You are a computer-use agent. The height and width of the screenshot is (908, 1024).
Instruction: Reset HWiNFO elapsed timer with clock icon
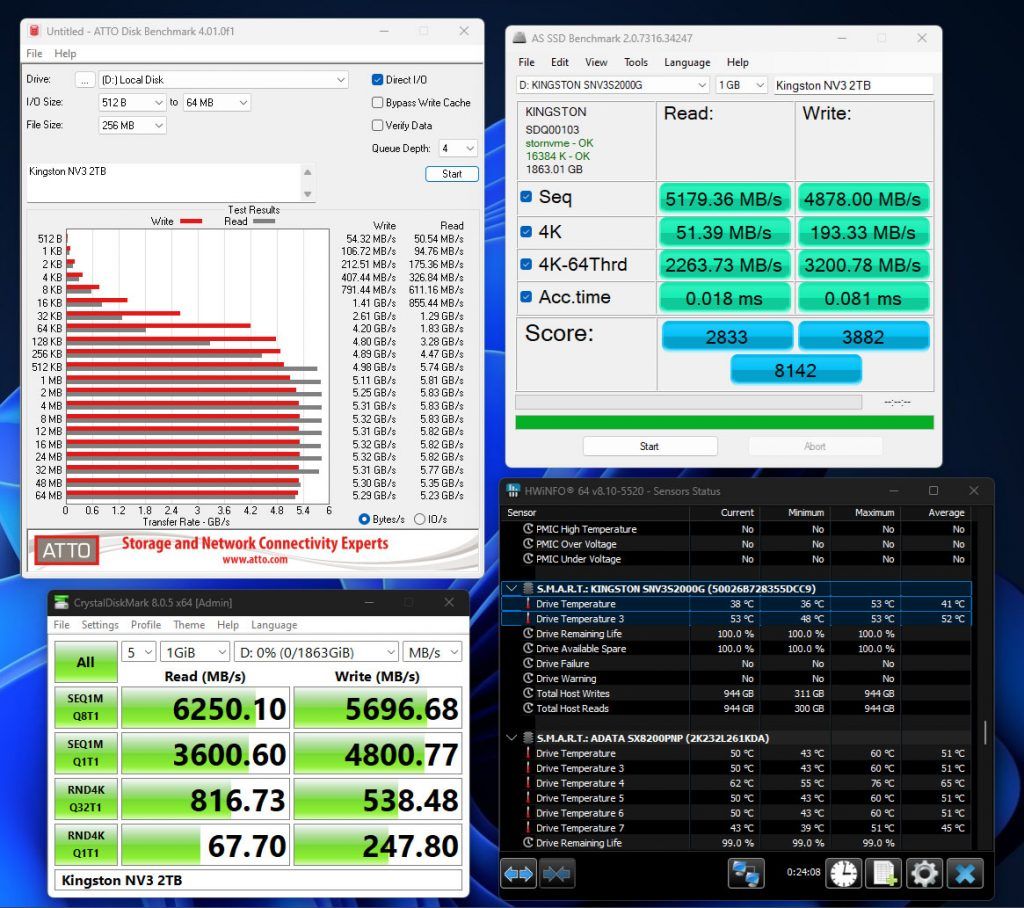point(843,873)
